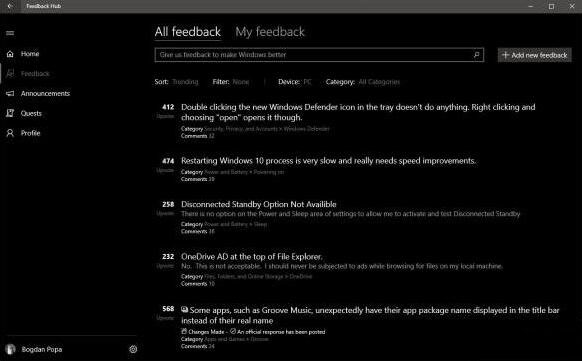Click the Comments count under Disconnected Standby feedback

(197, 231)
